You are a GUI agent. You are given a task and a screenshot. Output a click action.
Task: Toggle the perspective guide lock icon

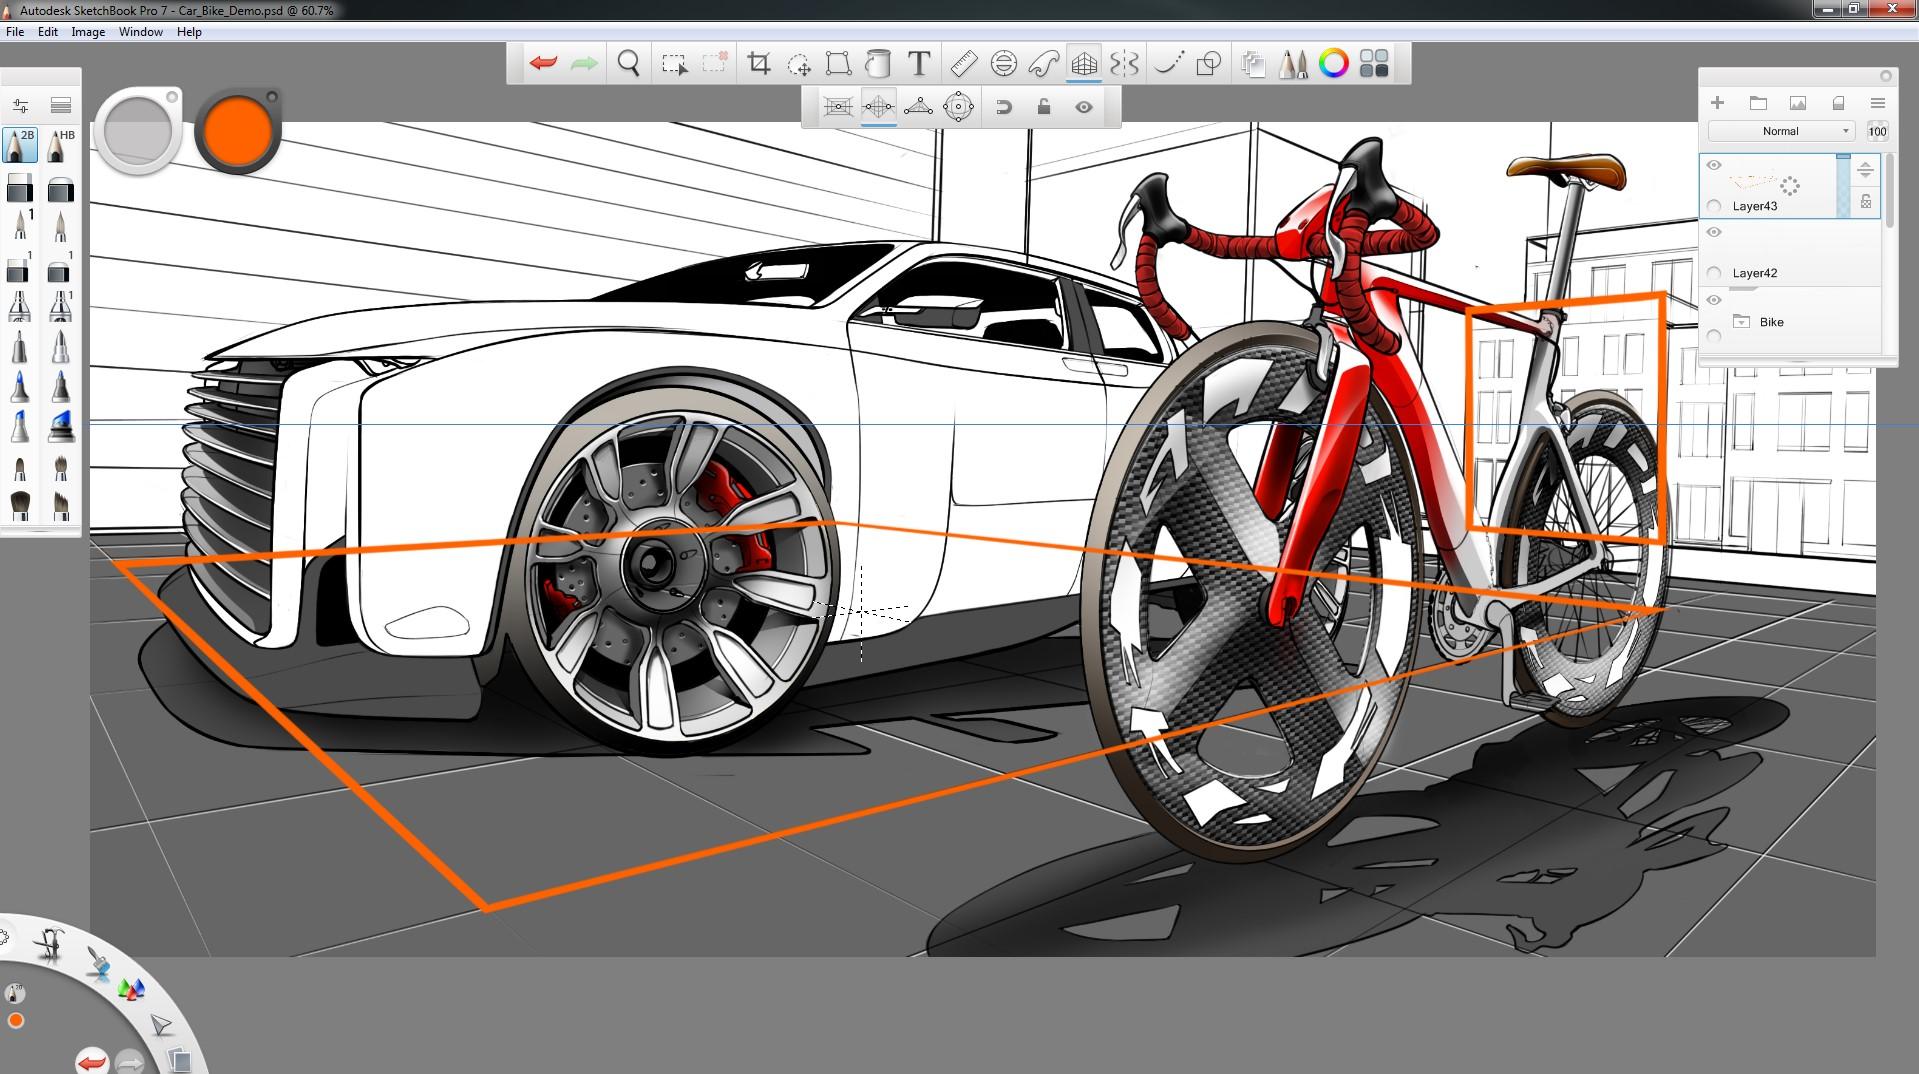point(1043,107)
